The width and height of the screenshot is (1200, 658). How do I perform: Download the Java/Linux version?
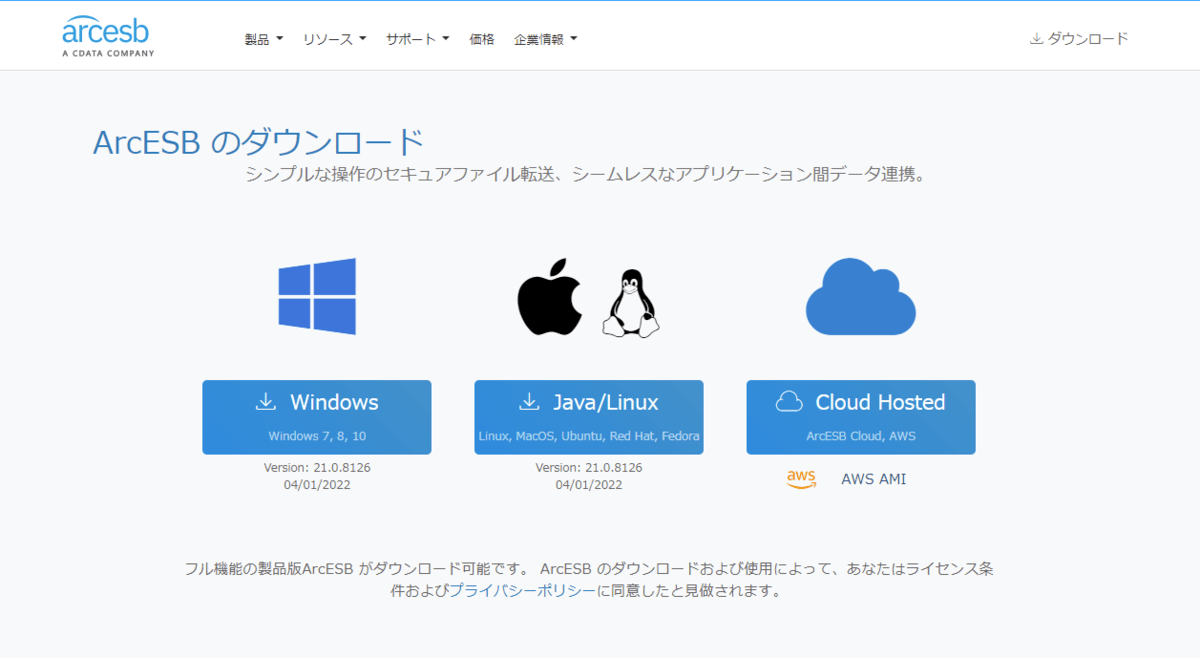tap(589, 417)
